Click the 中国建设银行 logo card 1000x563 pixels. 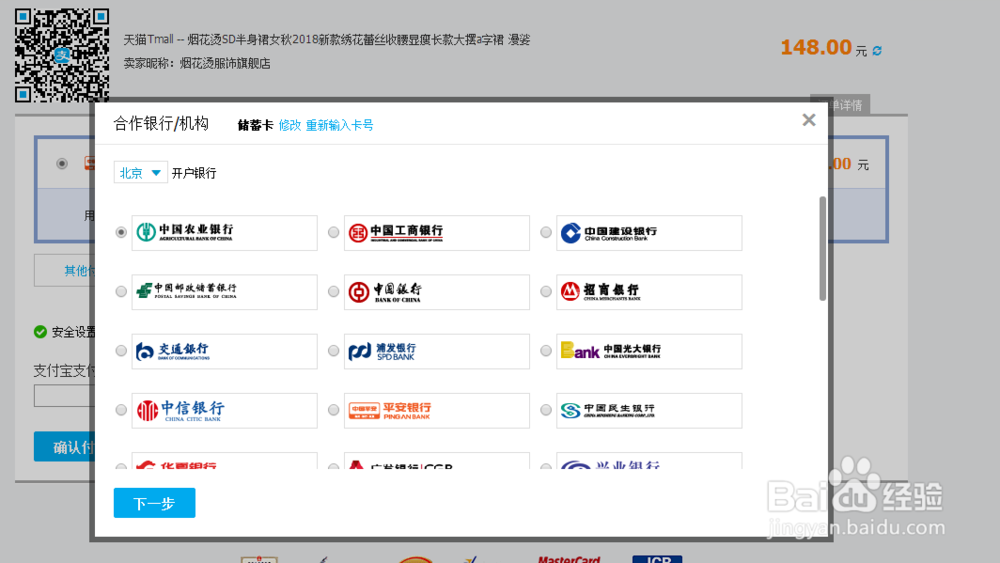tap(649, 233)
